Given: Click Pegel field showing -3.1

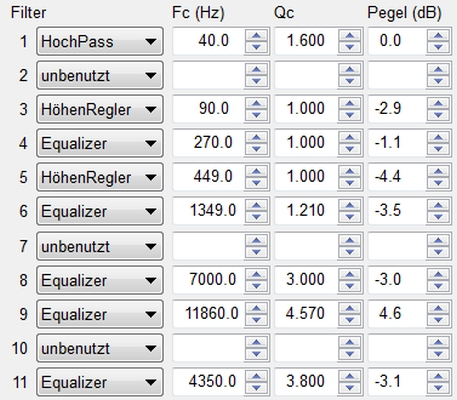Looking at the screenshot, I should [x=397, y=381].
